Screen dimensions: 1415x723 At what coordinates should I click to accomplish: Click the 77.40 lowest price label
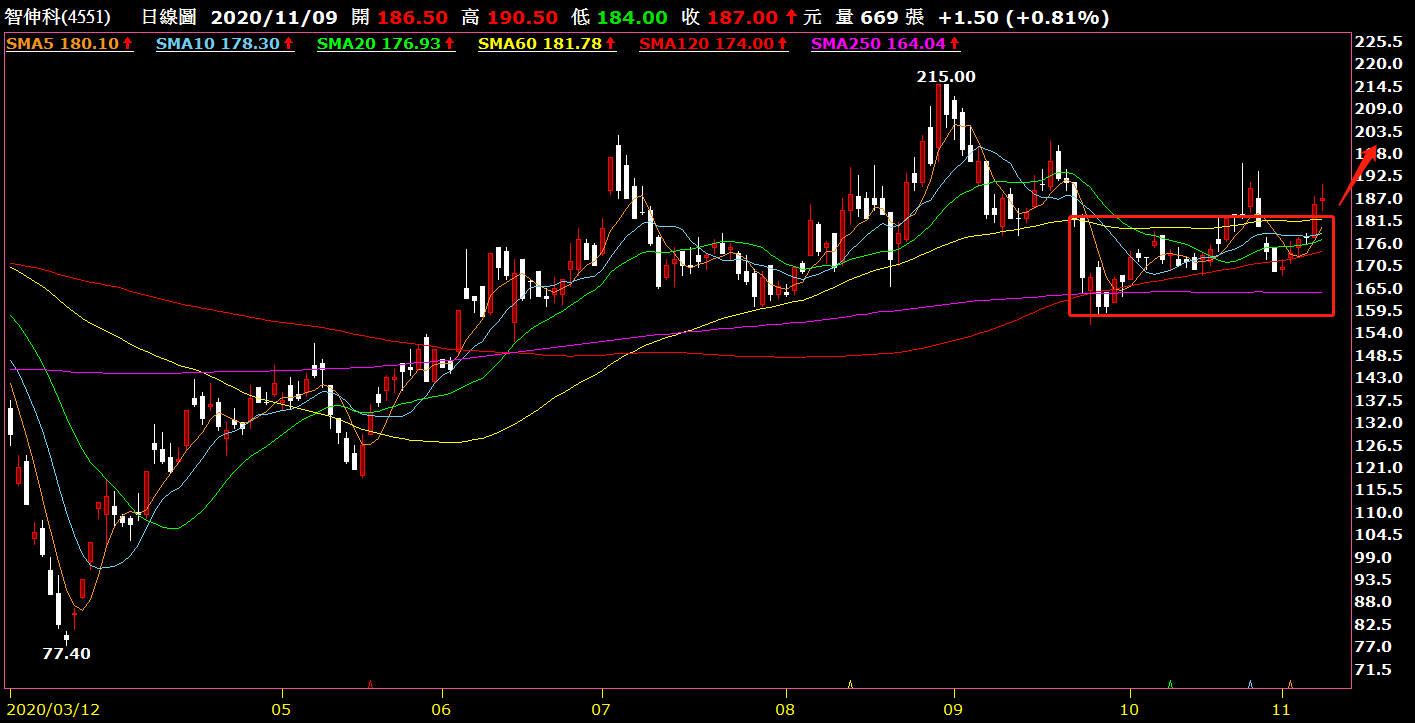[x=66, y=653]
